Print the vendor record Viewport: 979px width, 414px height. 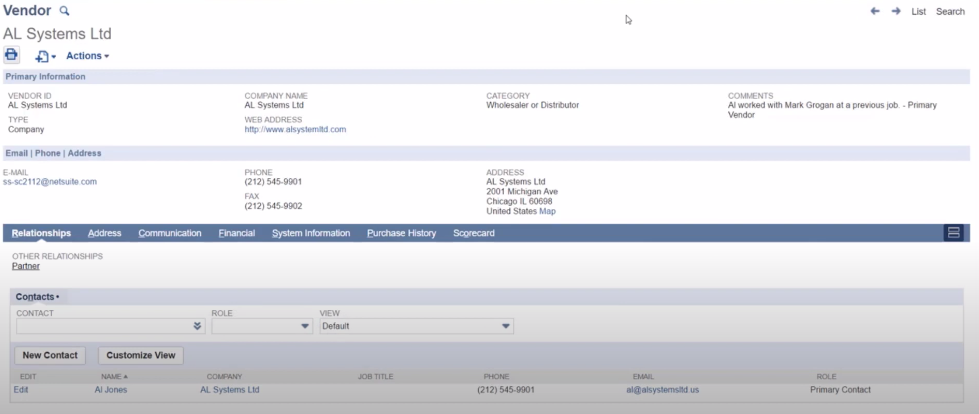(11, 55)
